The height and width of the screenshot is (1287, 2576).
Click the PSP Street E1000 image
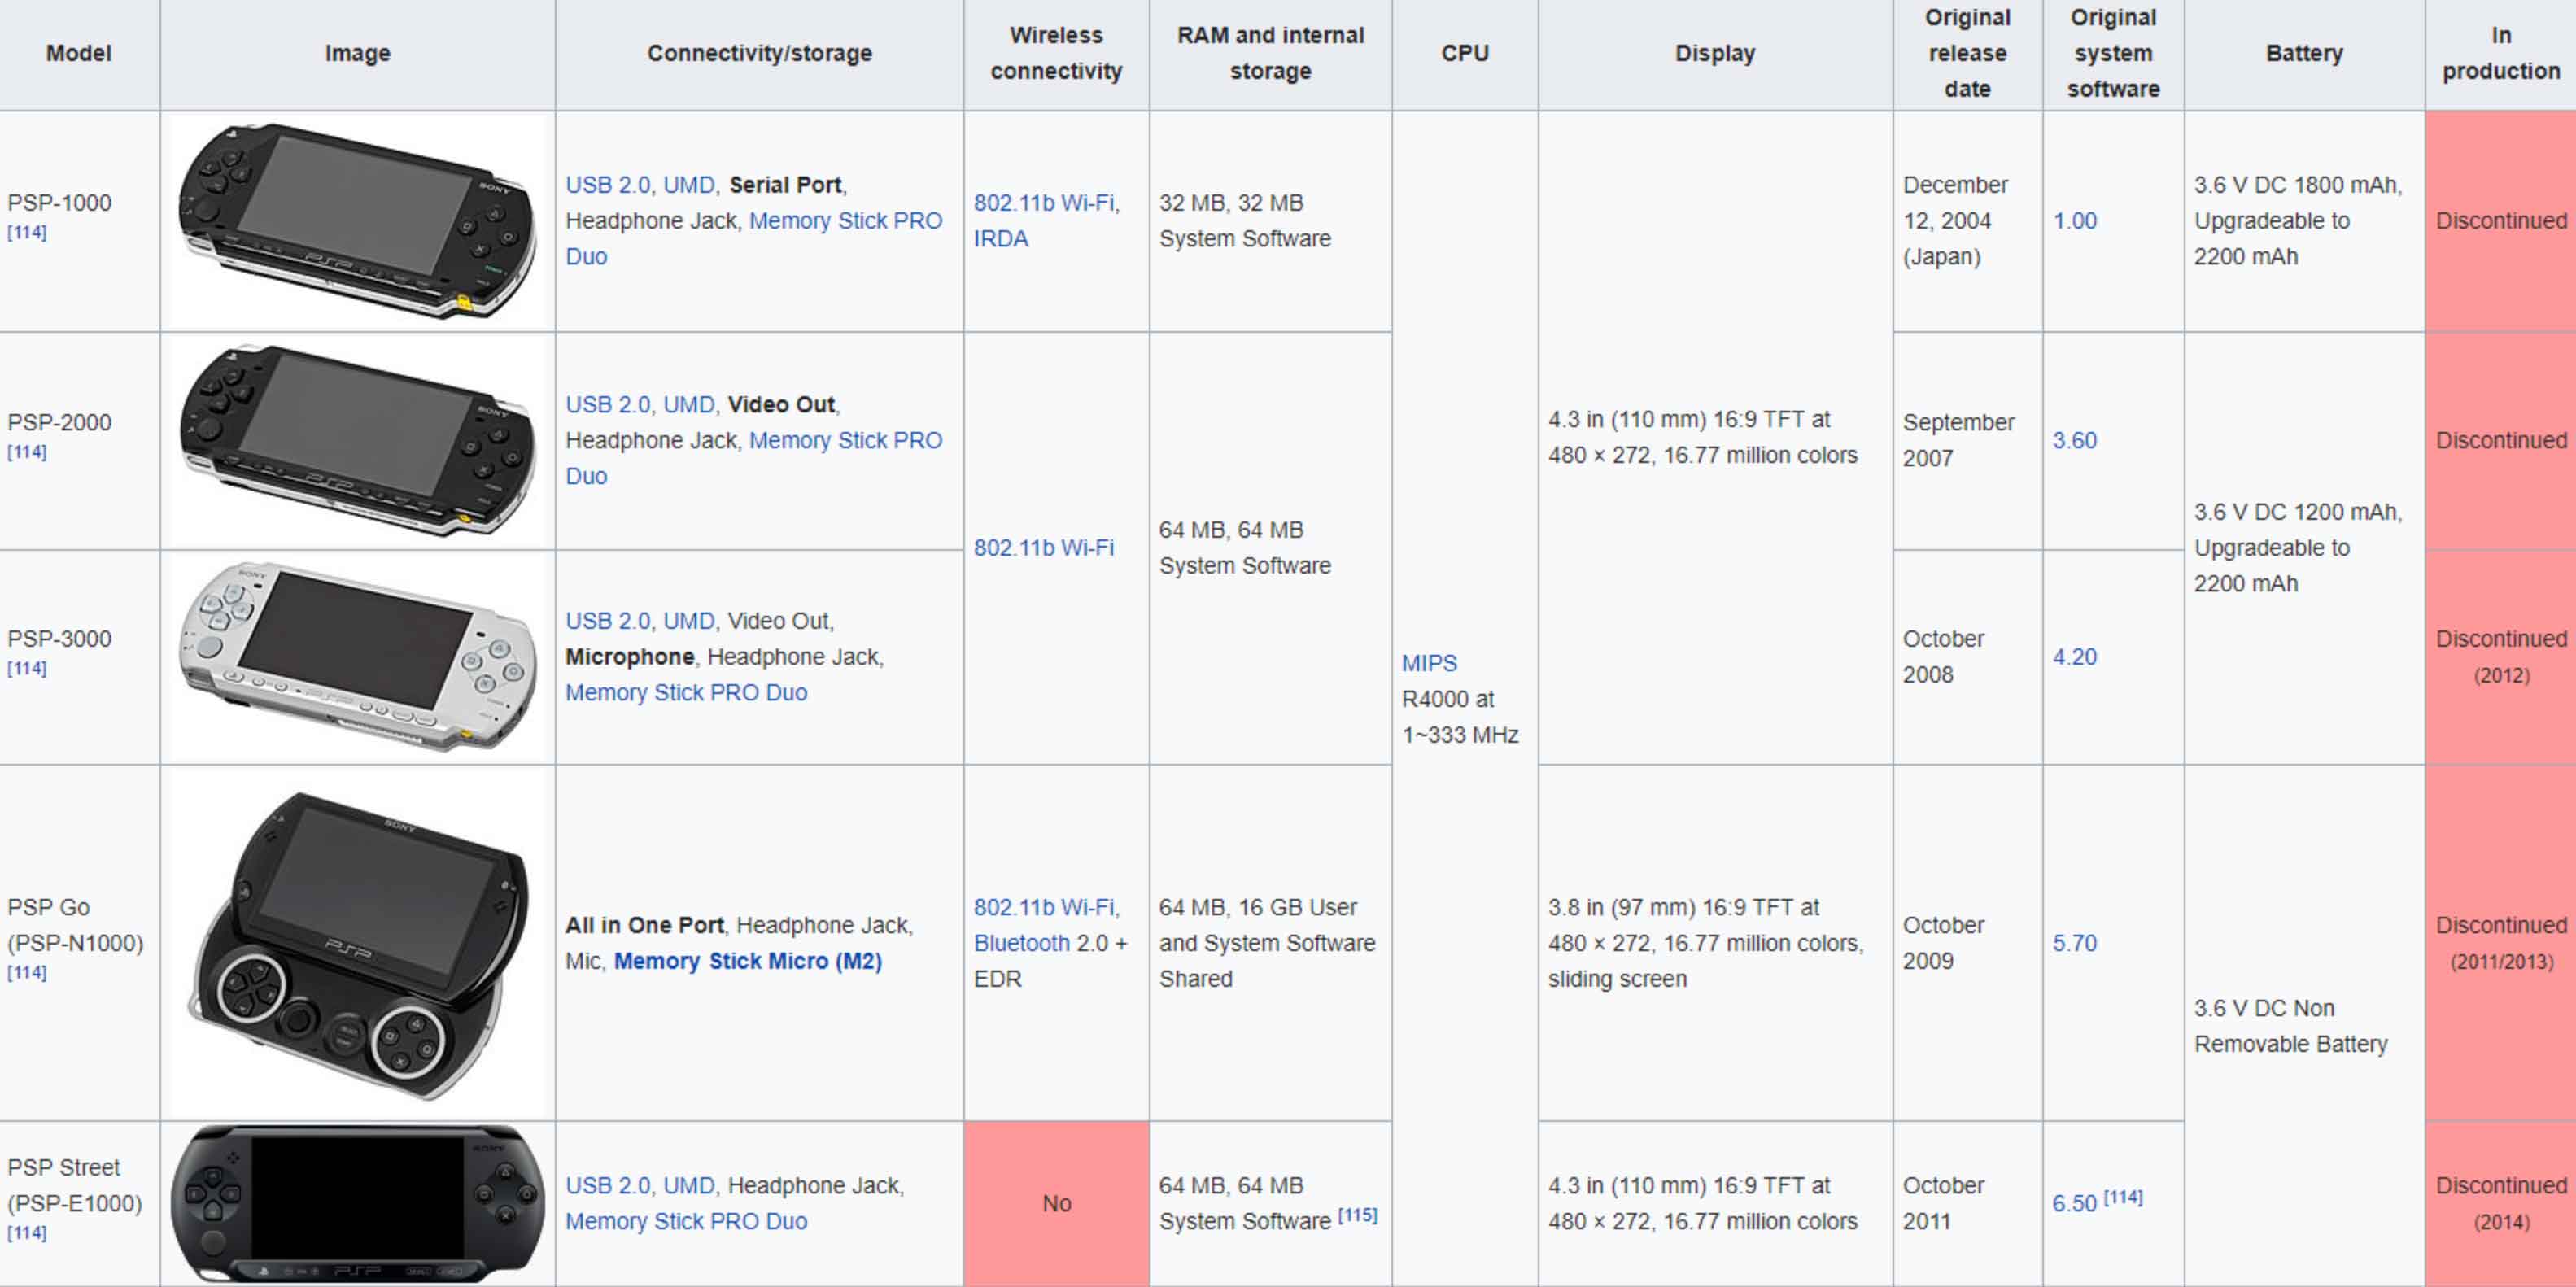[357, 1203]
